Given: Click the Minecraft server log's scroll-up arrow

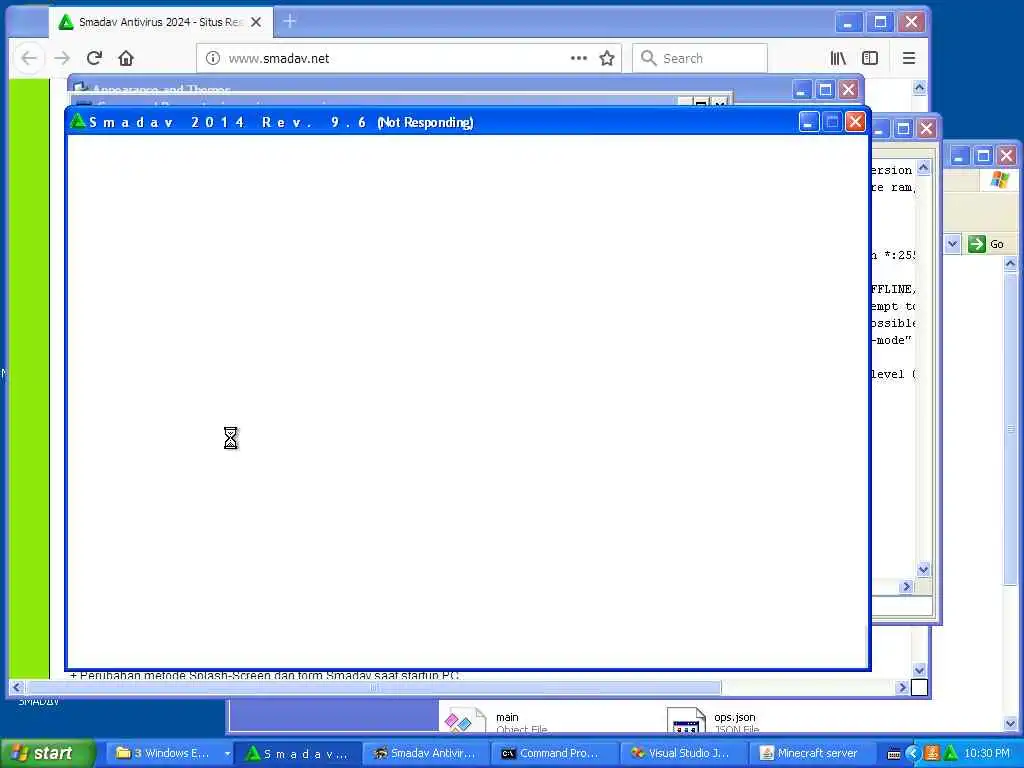Looking at the screenshot, I should tap(923, 168).
